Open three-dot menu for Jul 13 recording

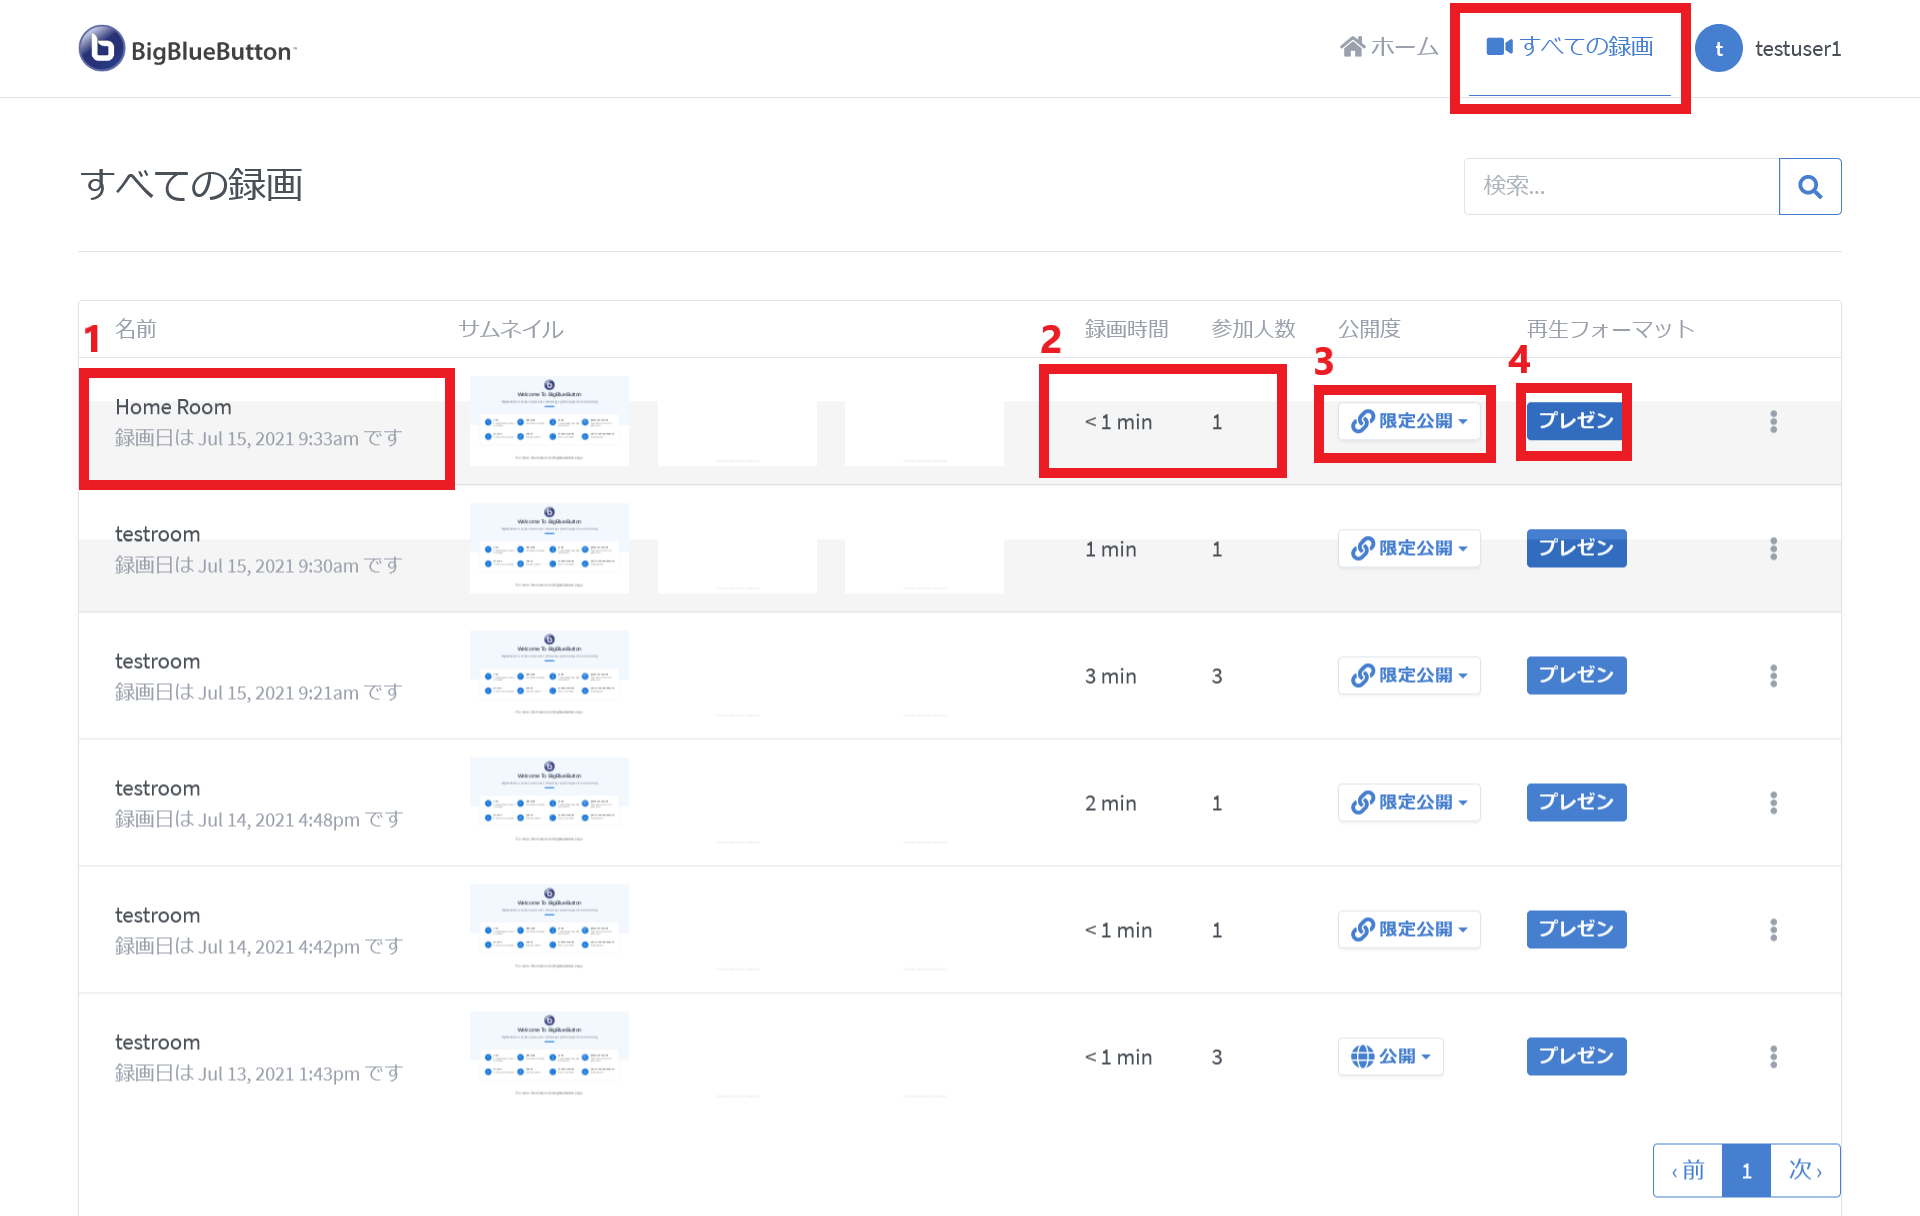(x=1773, y=1057)
